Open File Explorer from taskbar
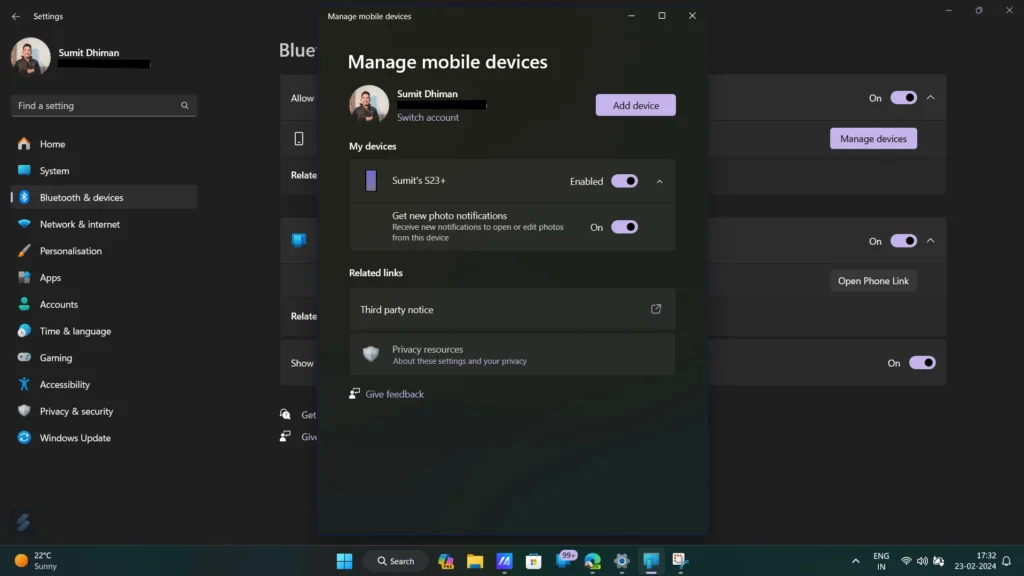This screenshot has width=1024, height=576. (475, 561)
